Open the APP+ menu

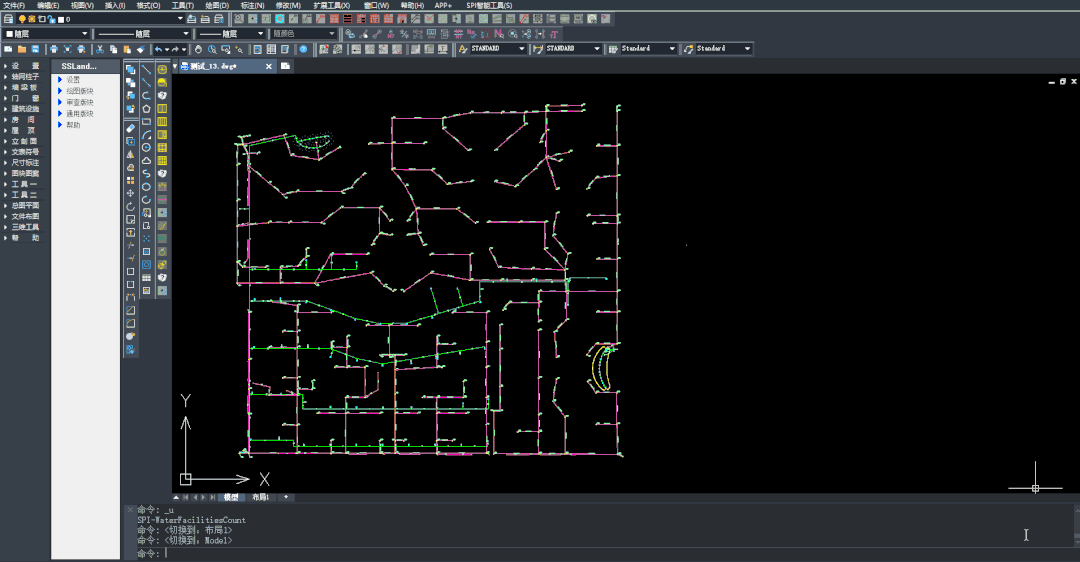[443, 6]
